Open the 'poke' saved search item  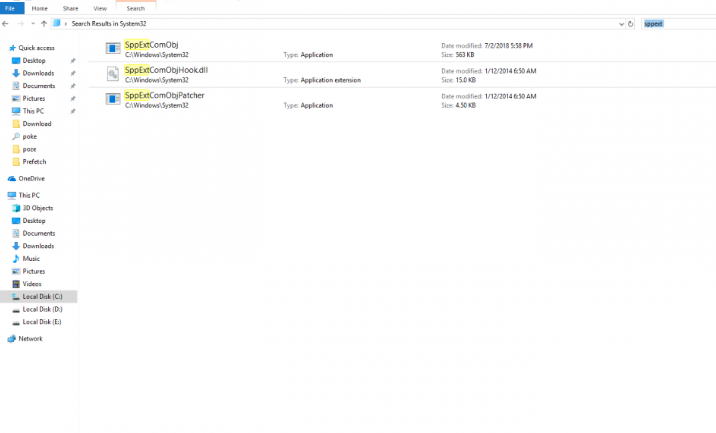(30, 137)
